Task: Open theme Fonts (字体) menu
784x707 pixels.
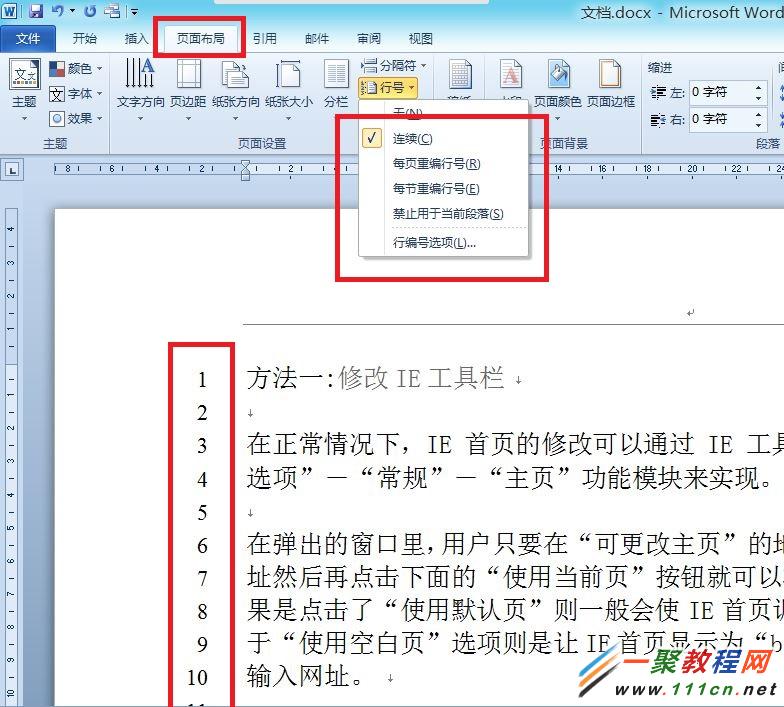Action: [x=76, y=94]
